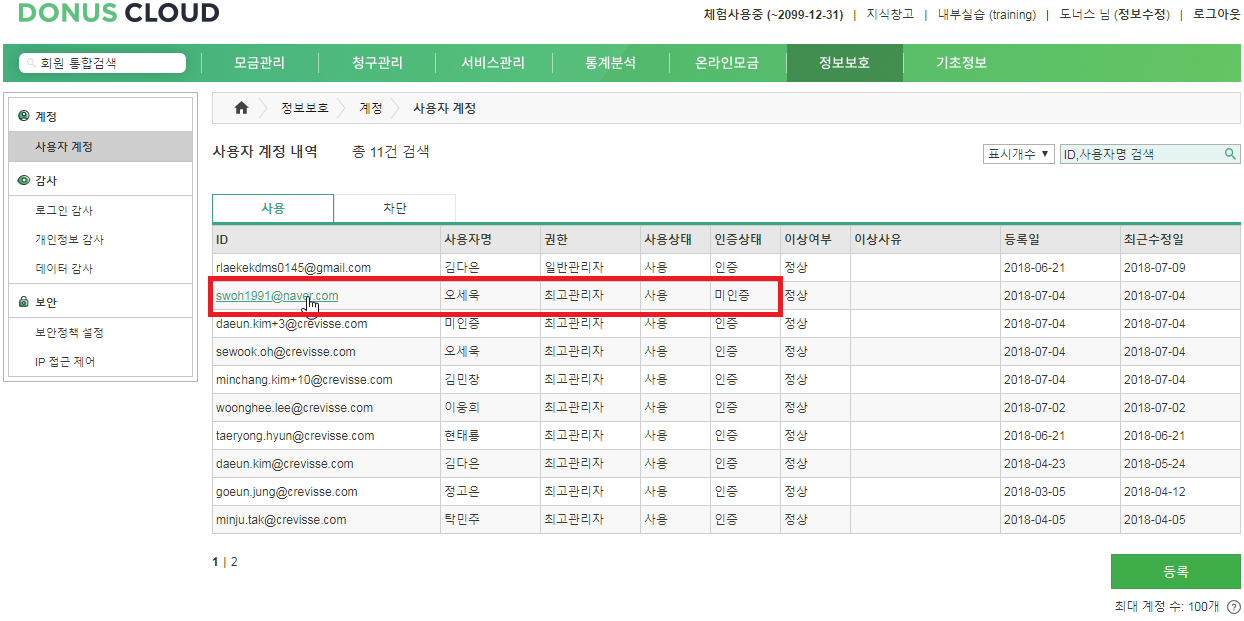This screenshot has width=1244, height=621.
Task: Click the green 등록 button
Action: 1176,571
